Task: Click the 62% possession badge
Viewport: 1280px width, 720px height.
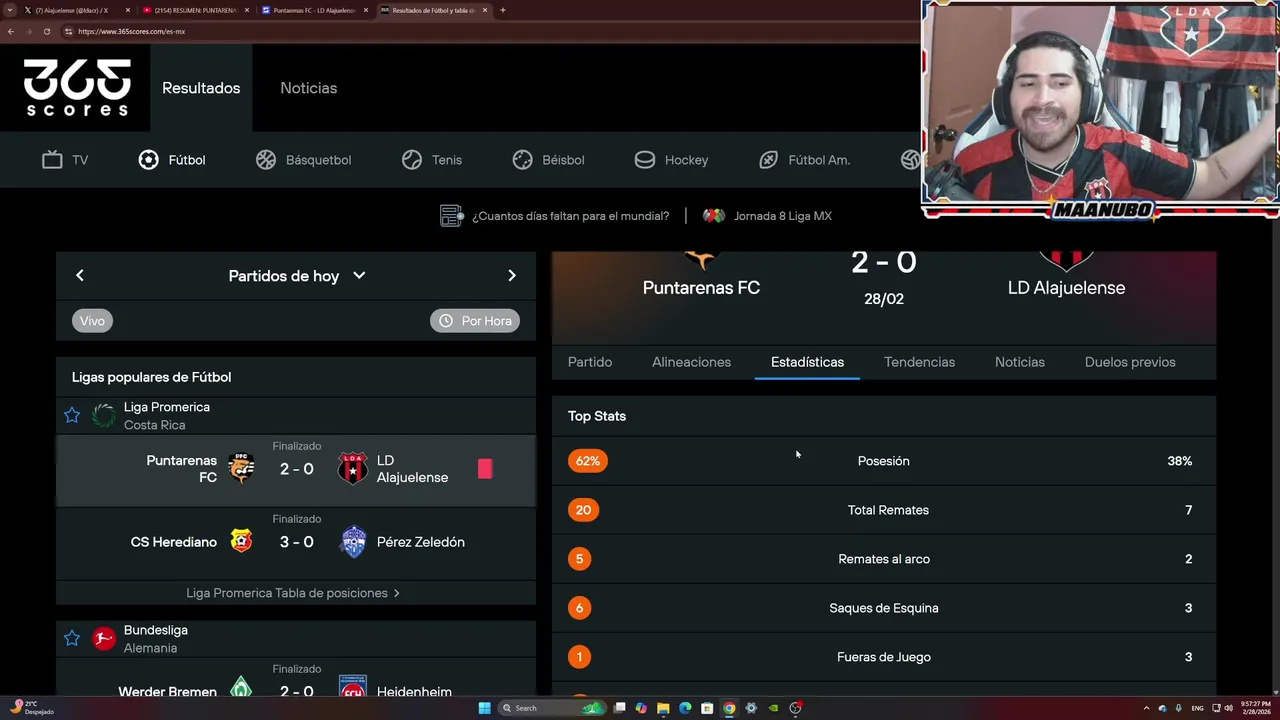Action: (x=588, y=461)
